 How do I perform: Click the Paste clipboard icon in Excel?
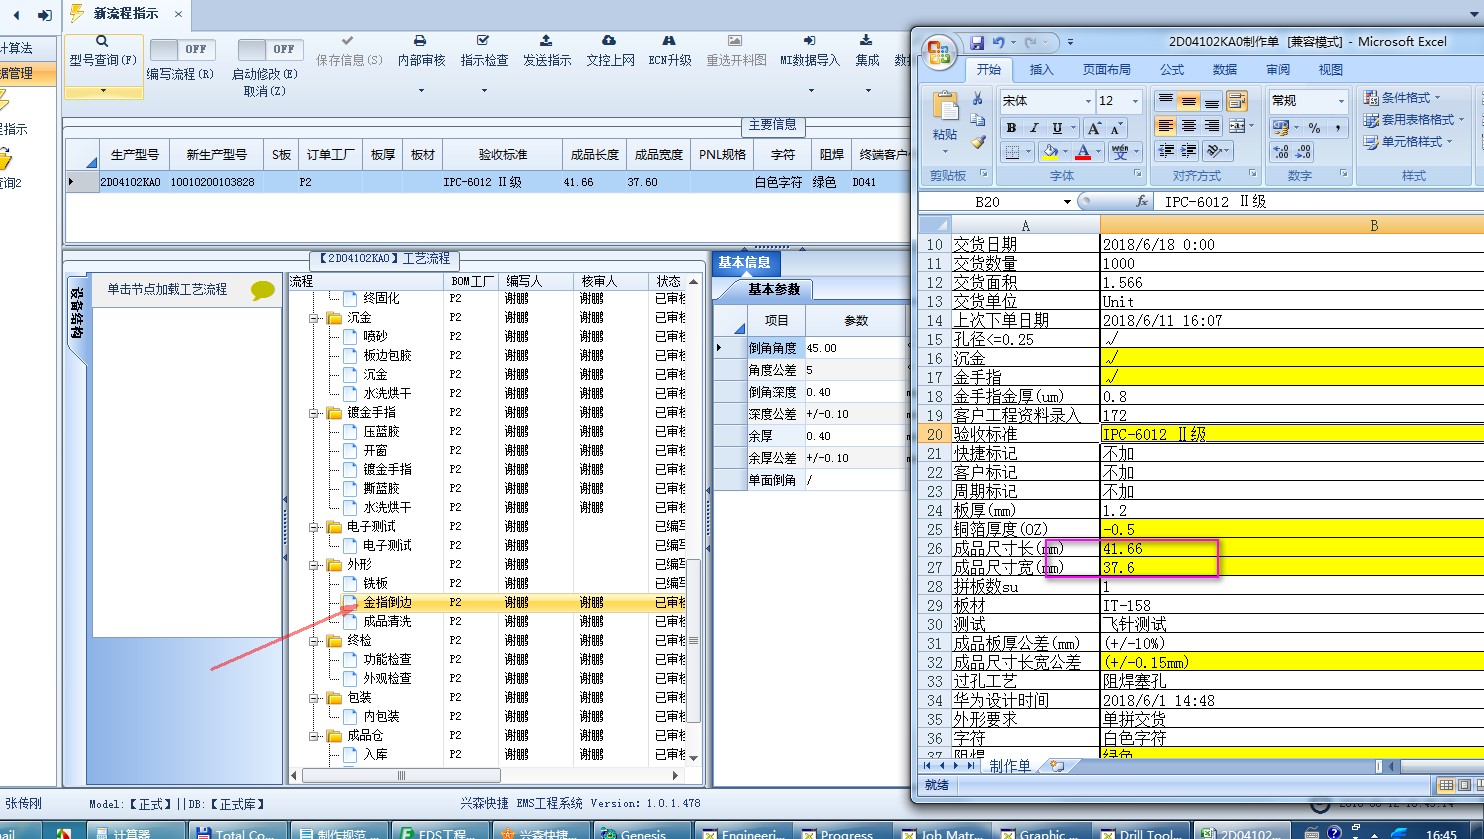(x=945, y=107)
